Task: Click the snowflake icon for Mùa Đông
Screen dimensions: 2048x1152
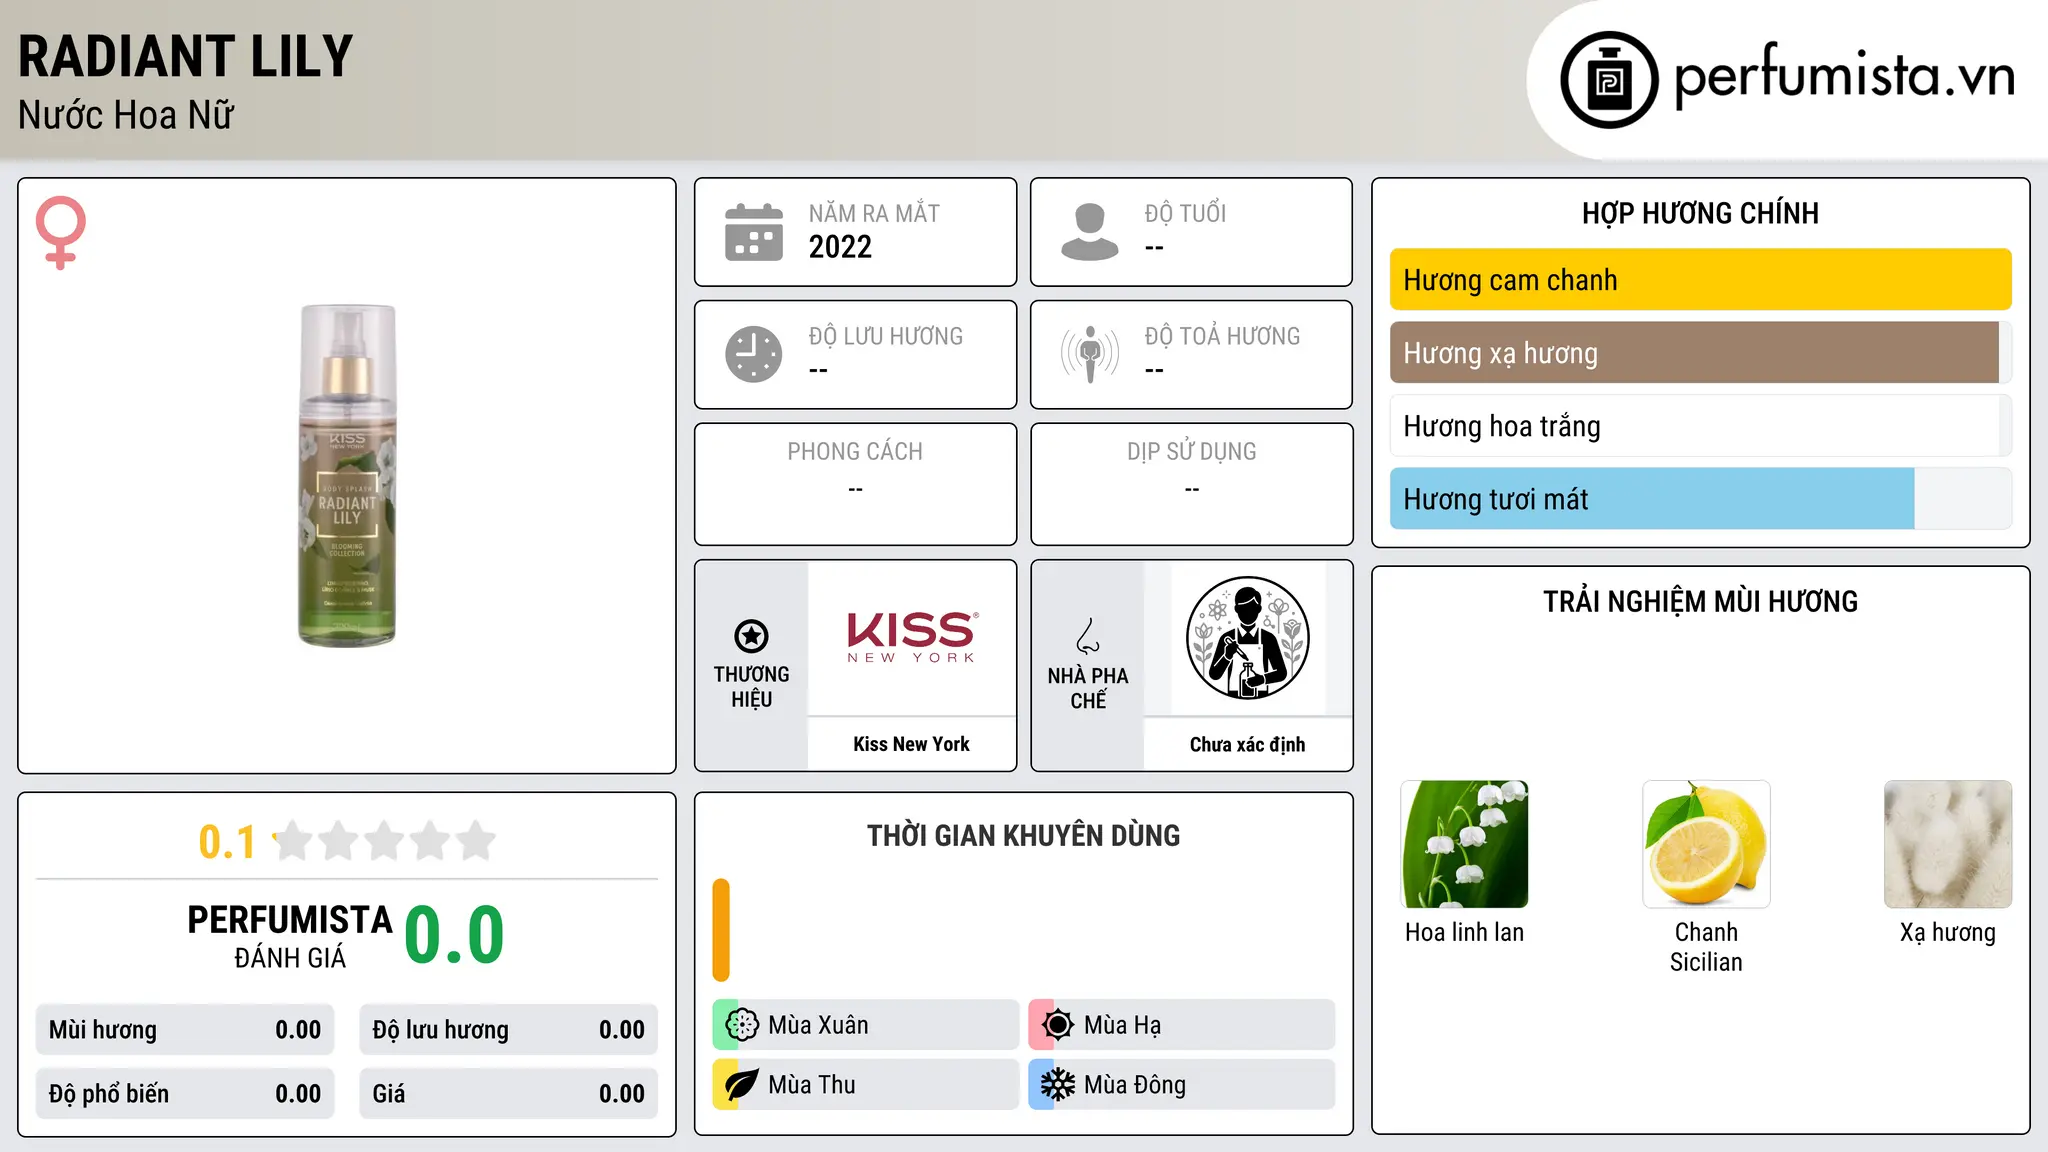Action: tap(1058, 1085)
